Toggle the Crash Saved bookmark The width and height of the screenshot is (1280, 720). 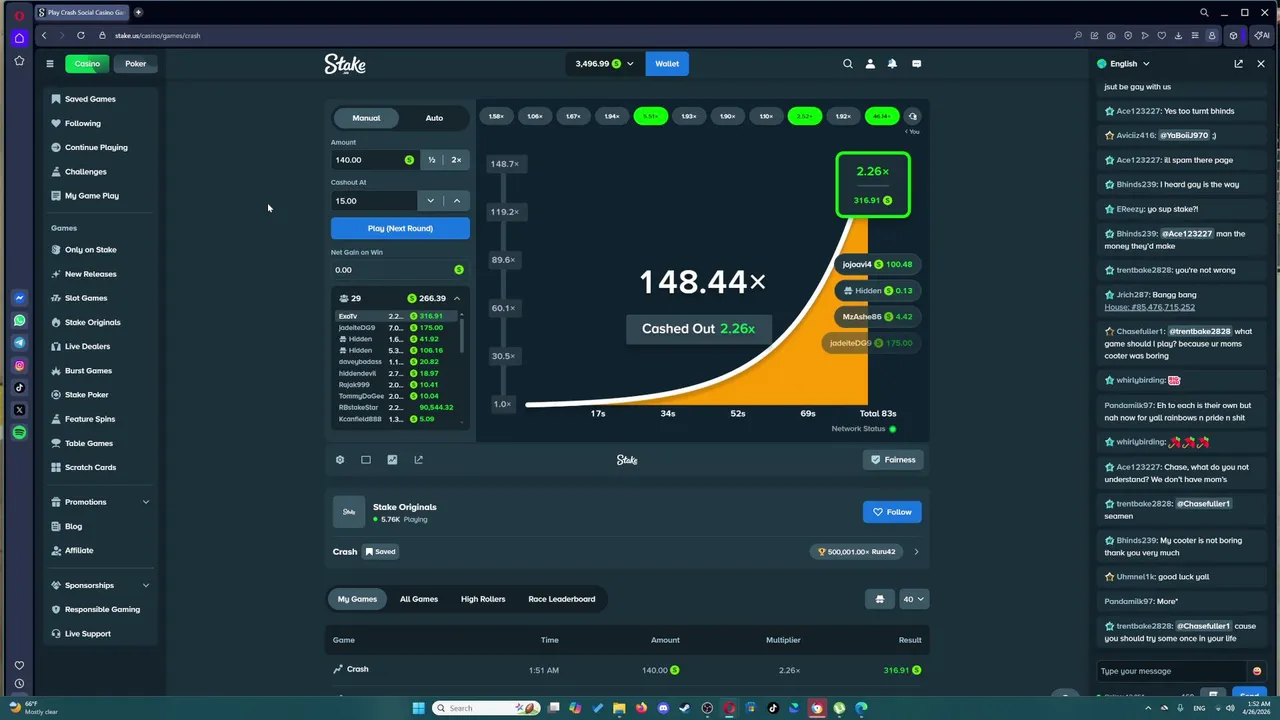[x=380, y=551]
